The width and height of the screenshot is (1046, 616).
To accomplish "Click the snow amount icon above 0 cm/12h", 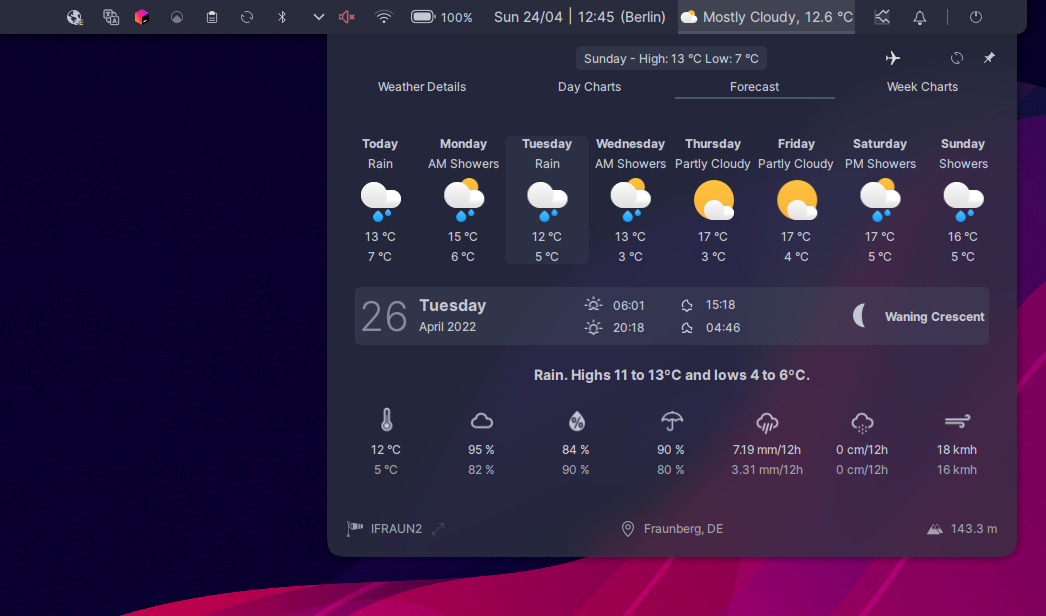I will (862, 422).
